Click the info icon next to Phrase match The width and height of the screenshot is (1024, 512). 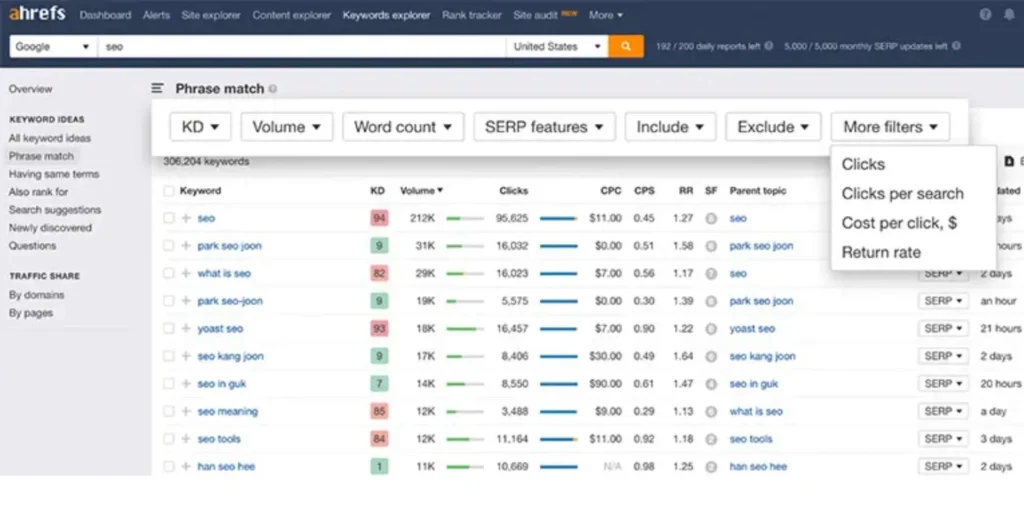[273, 89]
